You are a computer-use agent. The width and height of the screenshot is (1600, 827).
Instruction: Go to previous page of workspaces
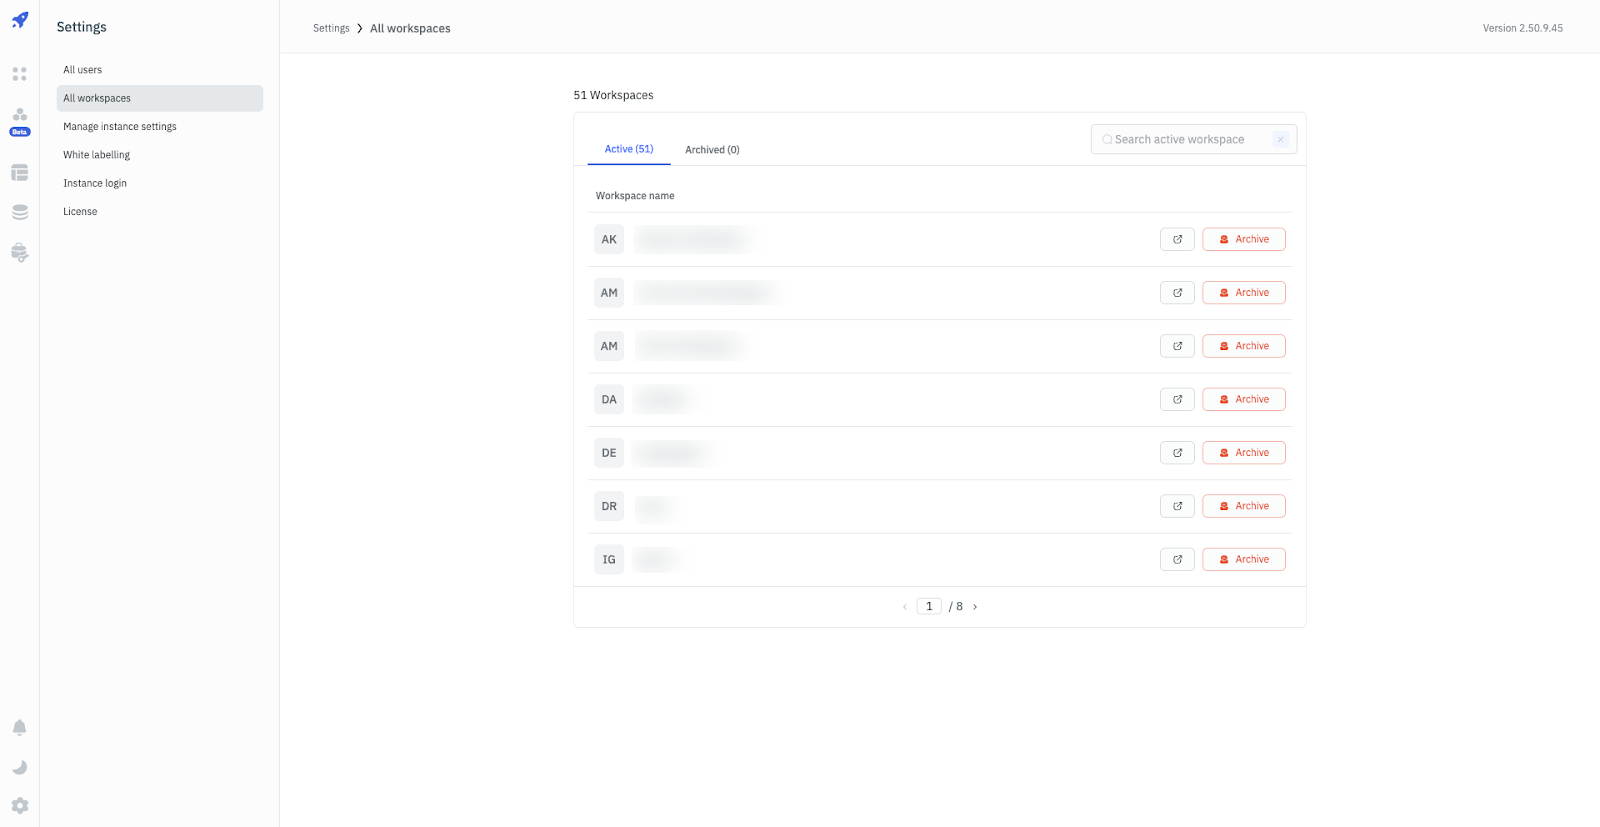pos(905,607)
